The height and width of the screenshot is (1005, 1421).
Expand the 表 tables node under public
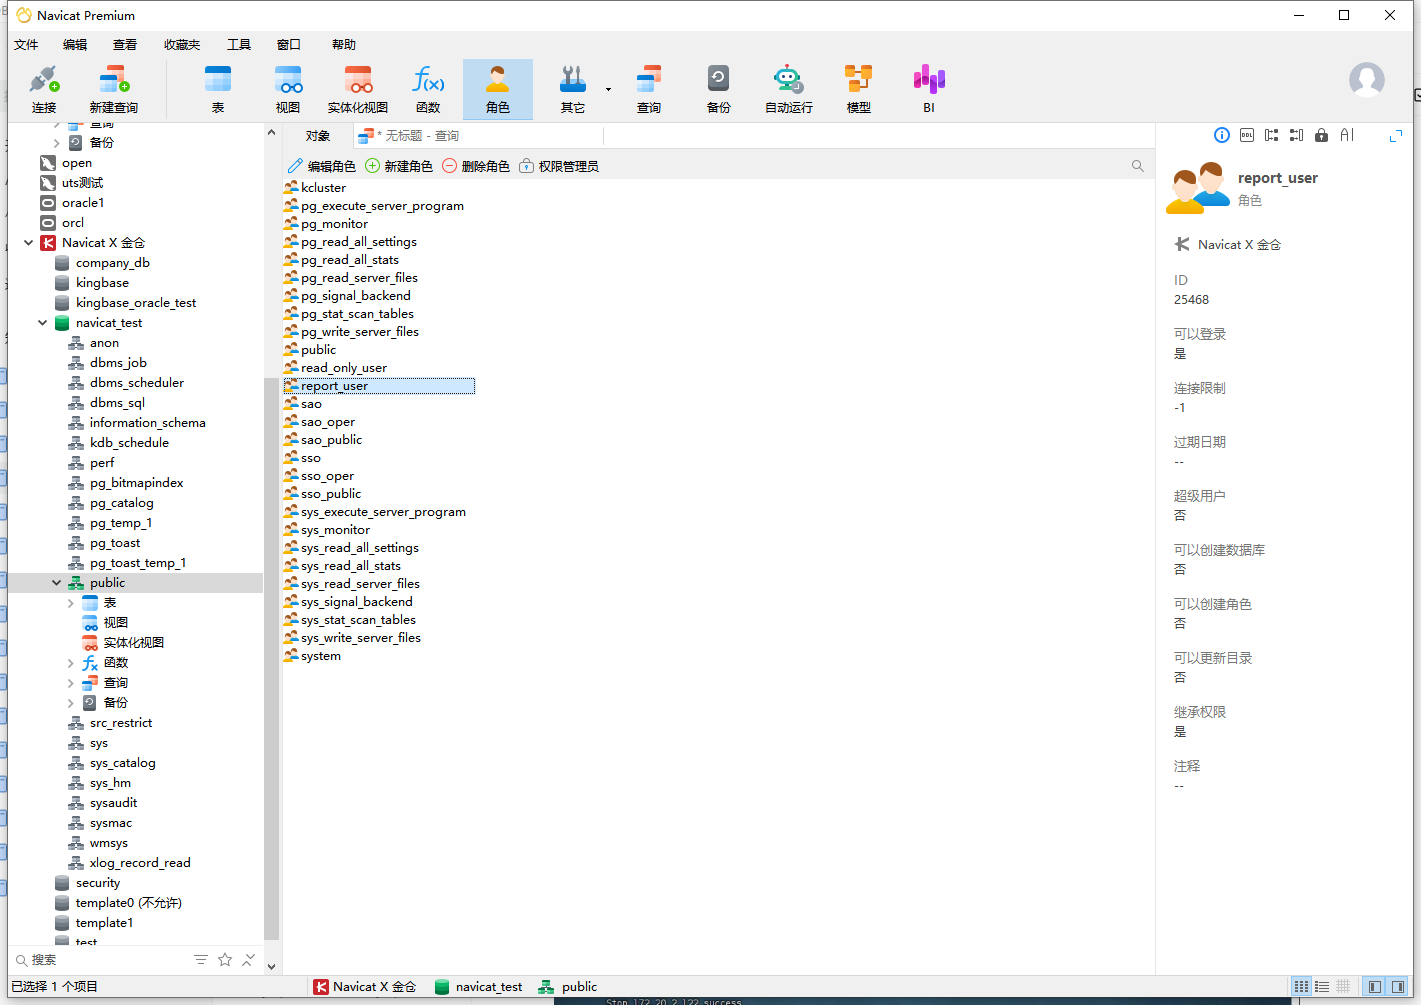pyautogui.click(x=70, y=603)
